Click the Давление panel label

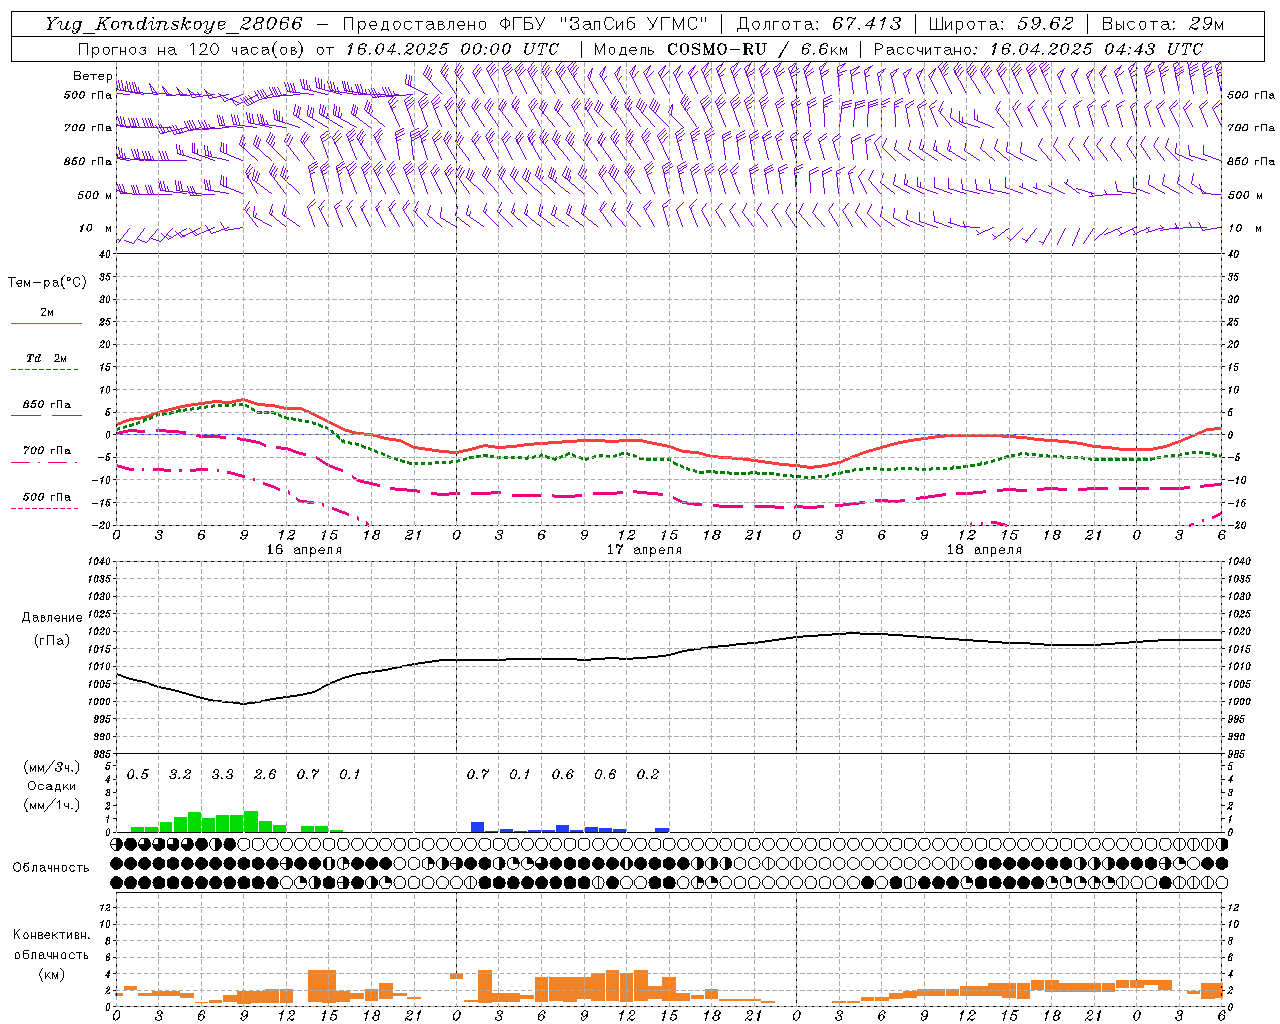tap(51, 618)
